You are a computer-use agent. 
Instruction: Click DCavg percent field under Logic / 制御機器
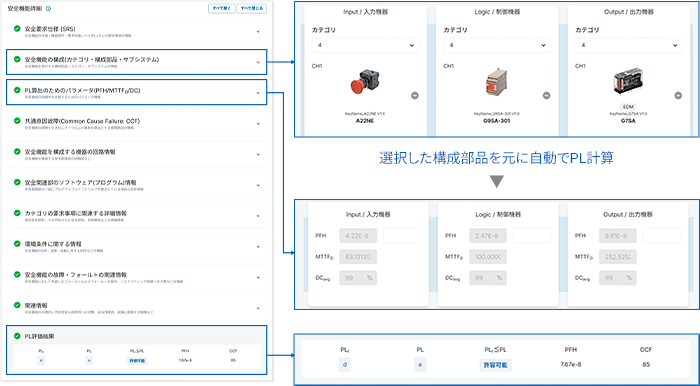point(488,278)
